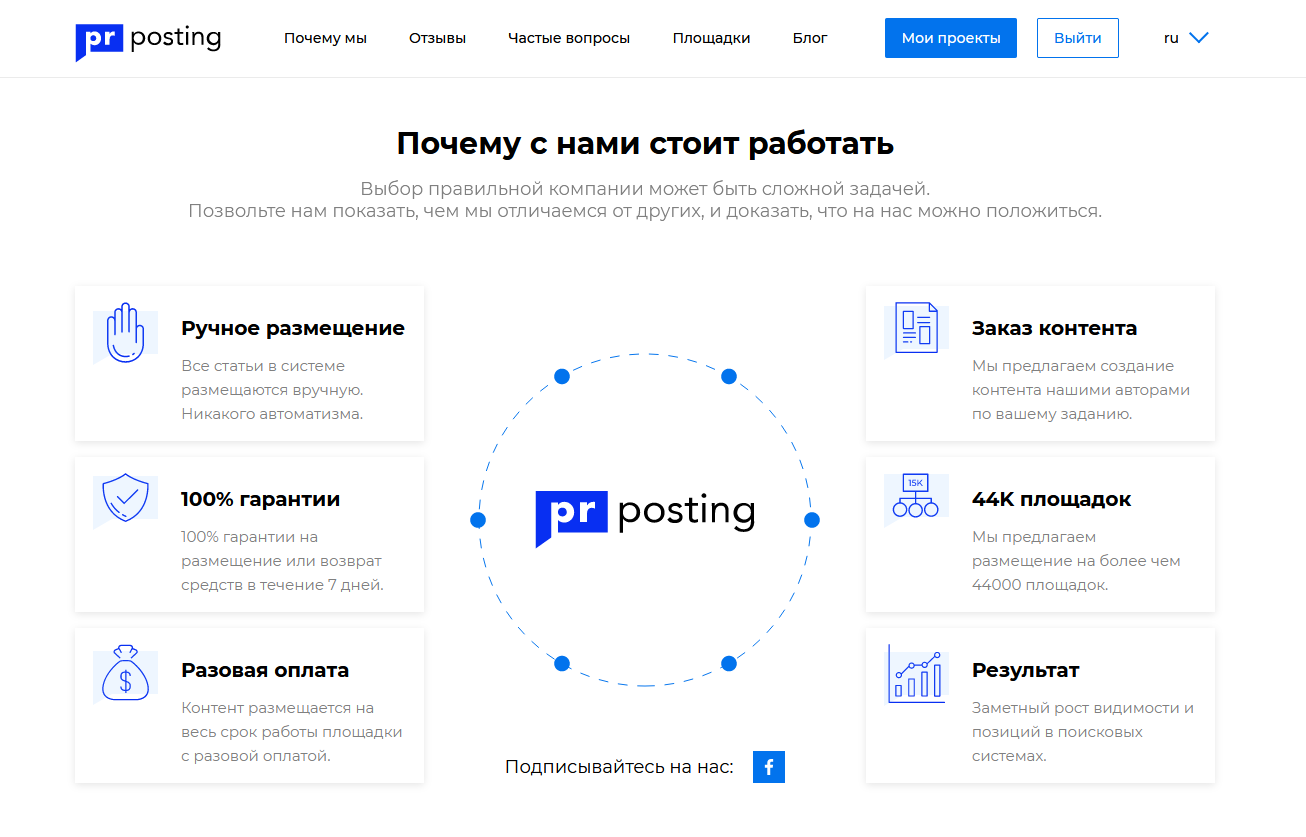Click the money bag icon for Разовая оплата

(125, 672)
